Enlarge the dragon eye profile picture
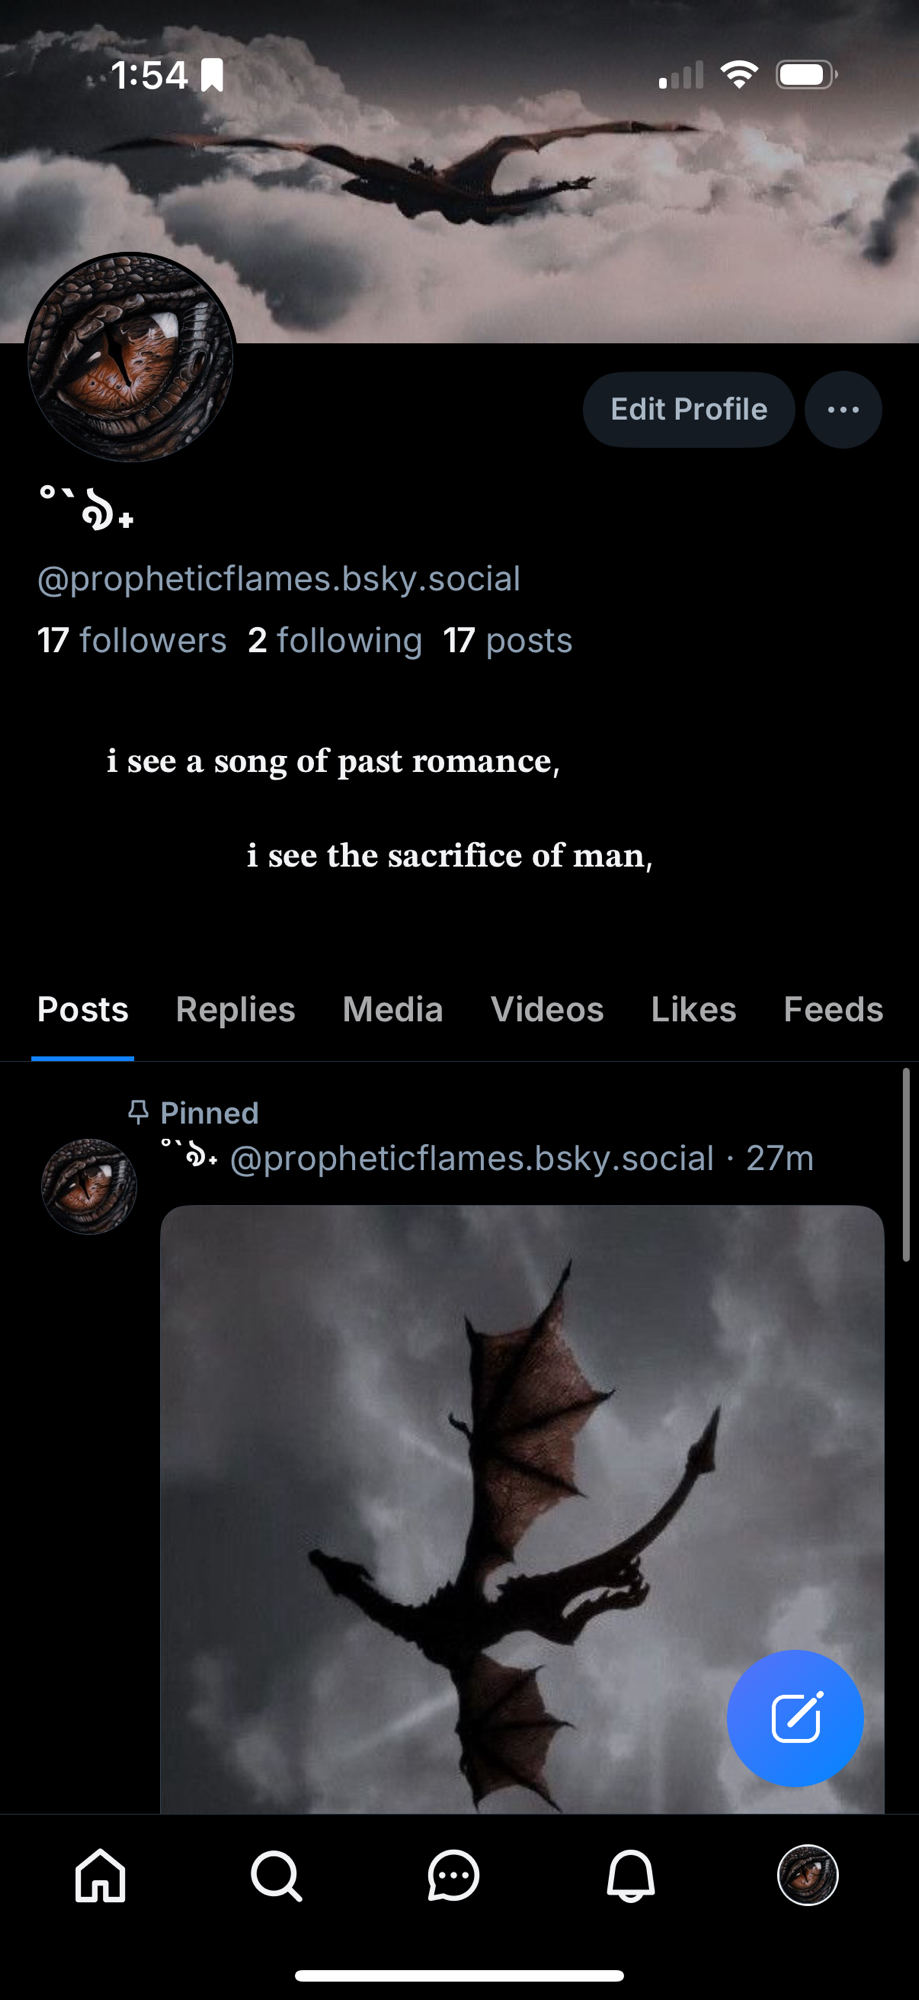The height and width of the screenshot is (2000, 919). (130, 357)
